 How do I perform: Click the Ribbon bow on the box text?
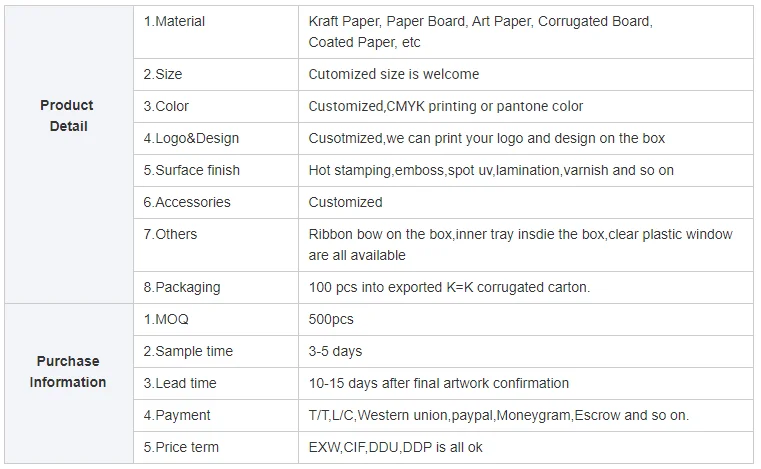[x=520, y=244]
